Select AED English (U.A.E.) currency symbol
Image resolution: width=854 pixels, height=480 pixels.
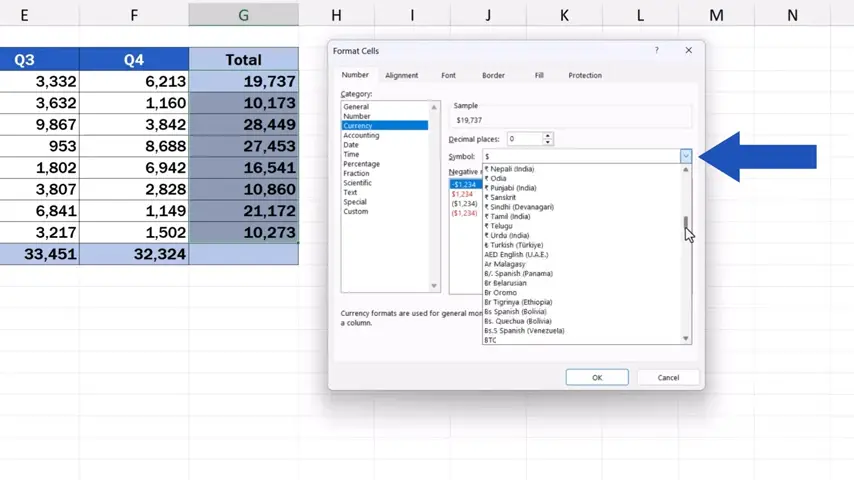click(523, 254)
